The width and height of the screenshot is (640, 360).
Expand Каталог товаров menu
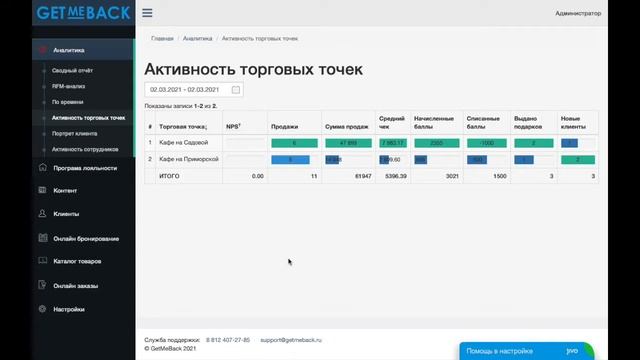tap(77, 261)
